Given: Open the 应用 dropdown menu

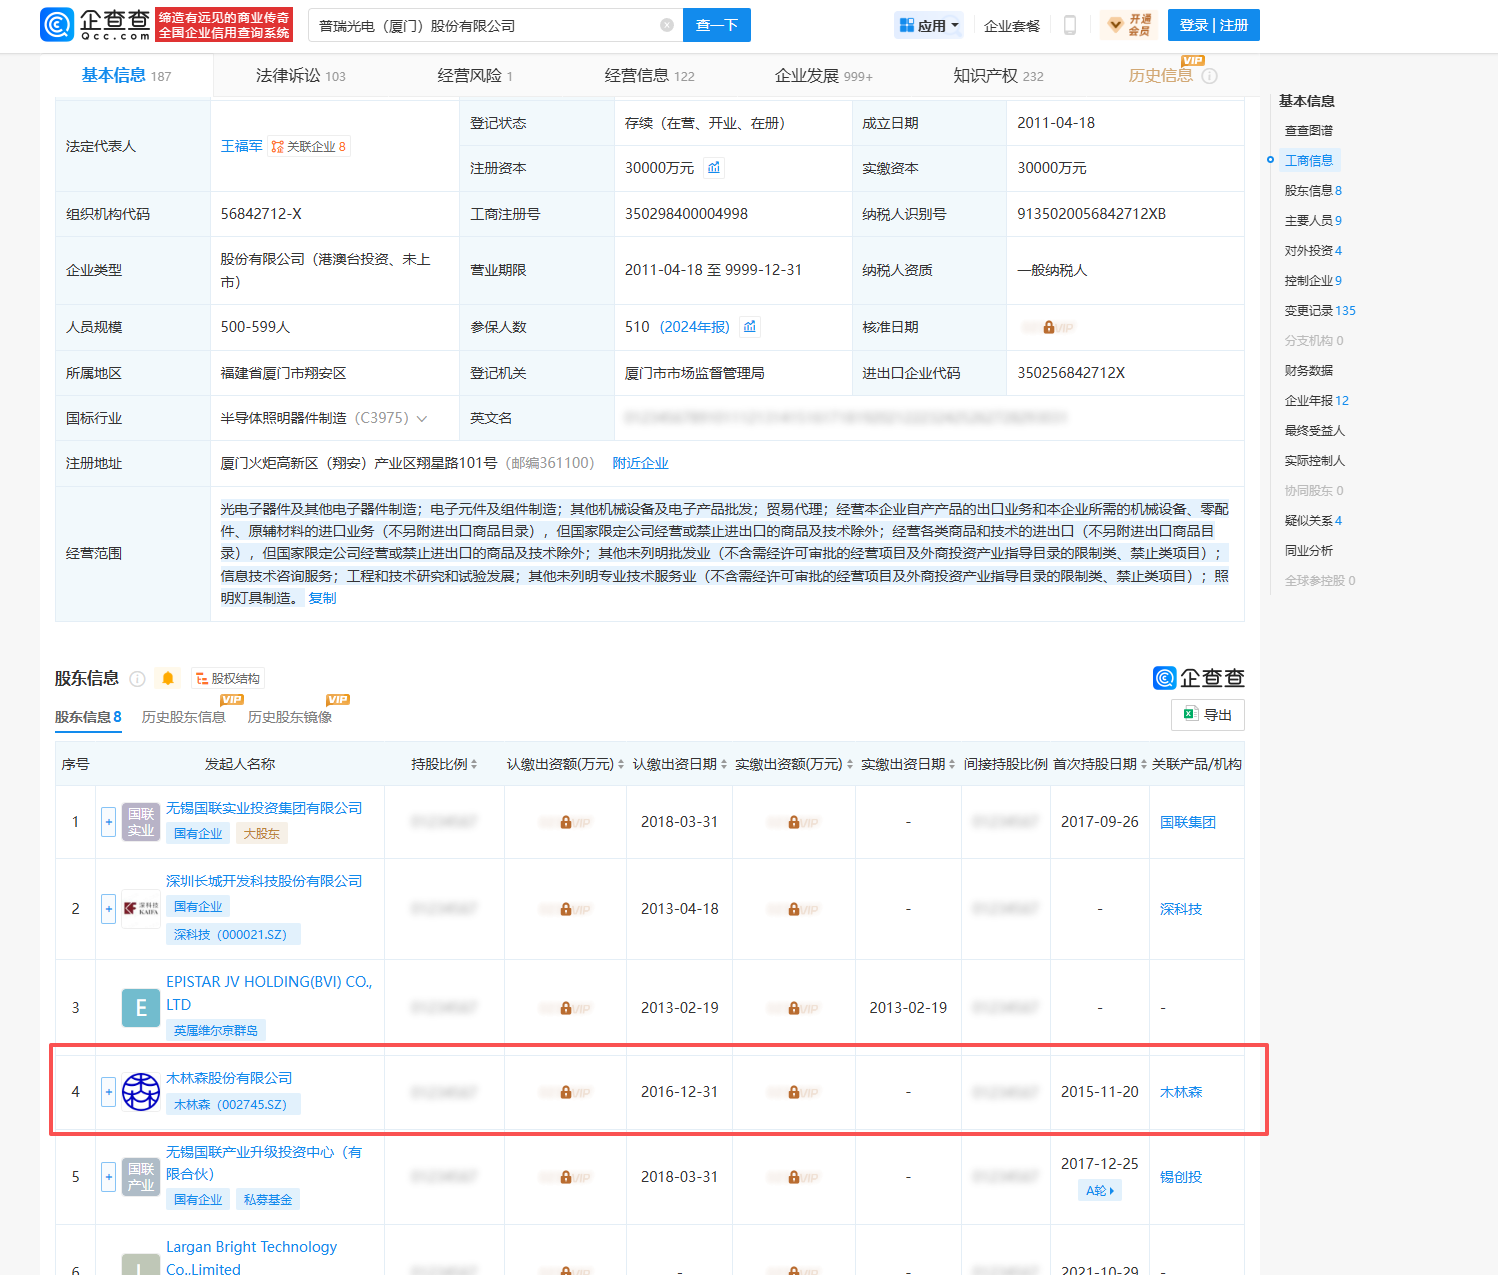Looking at the screenshot, I should point(929,25).
